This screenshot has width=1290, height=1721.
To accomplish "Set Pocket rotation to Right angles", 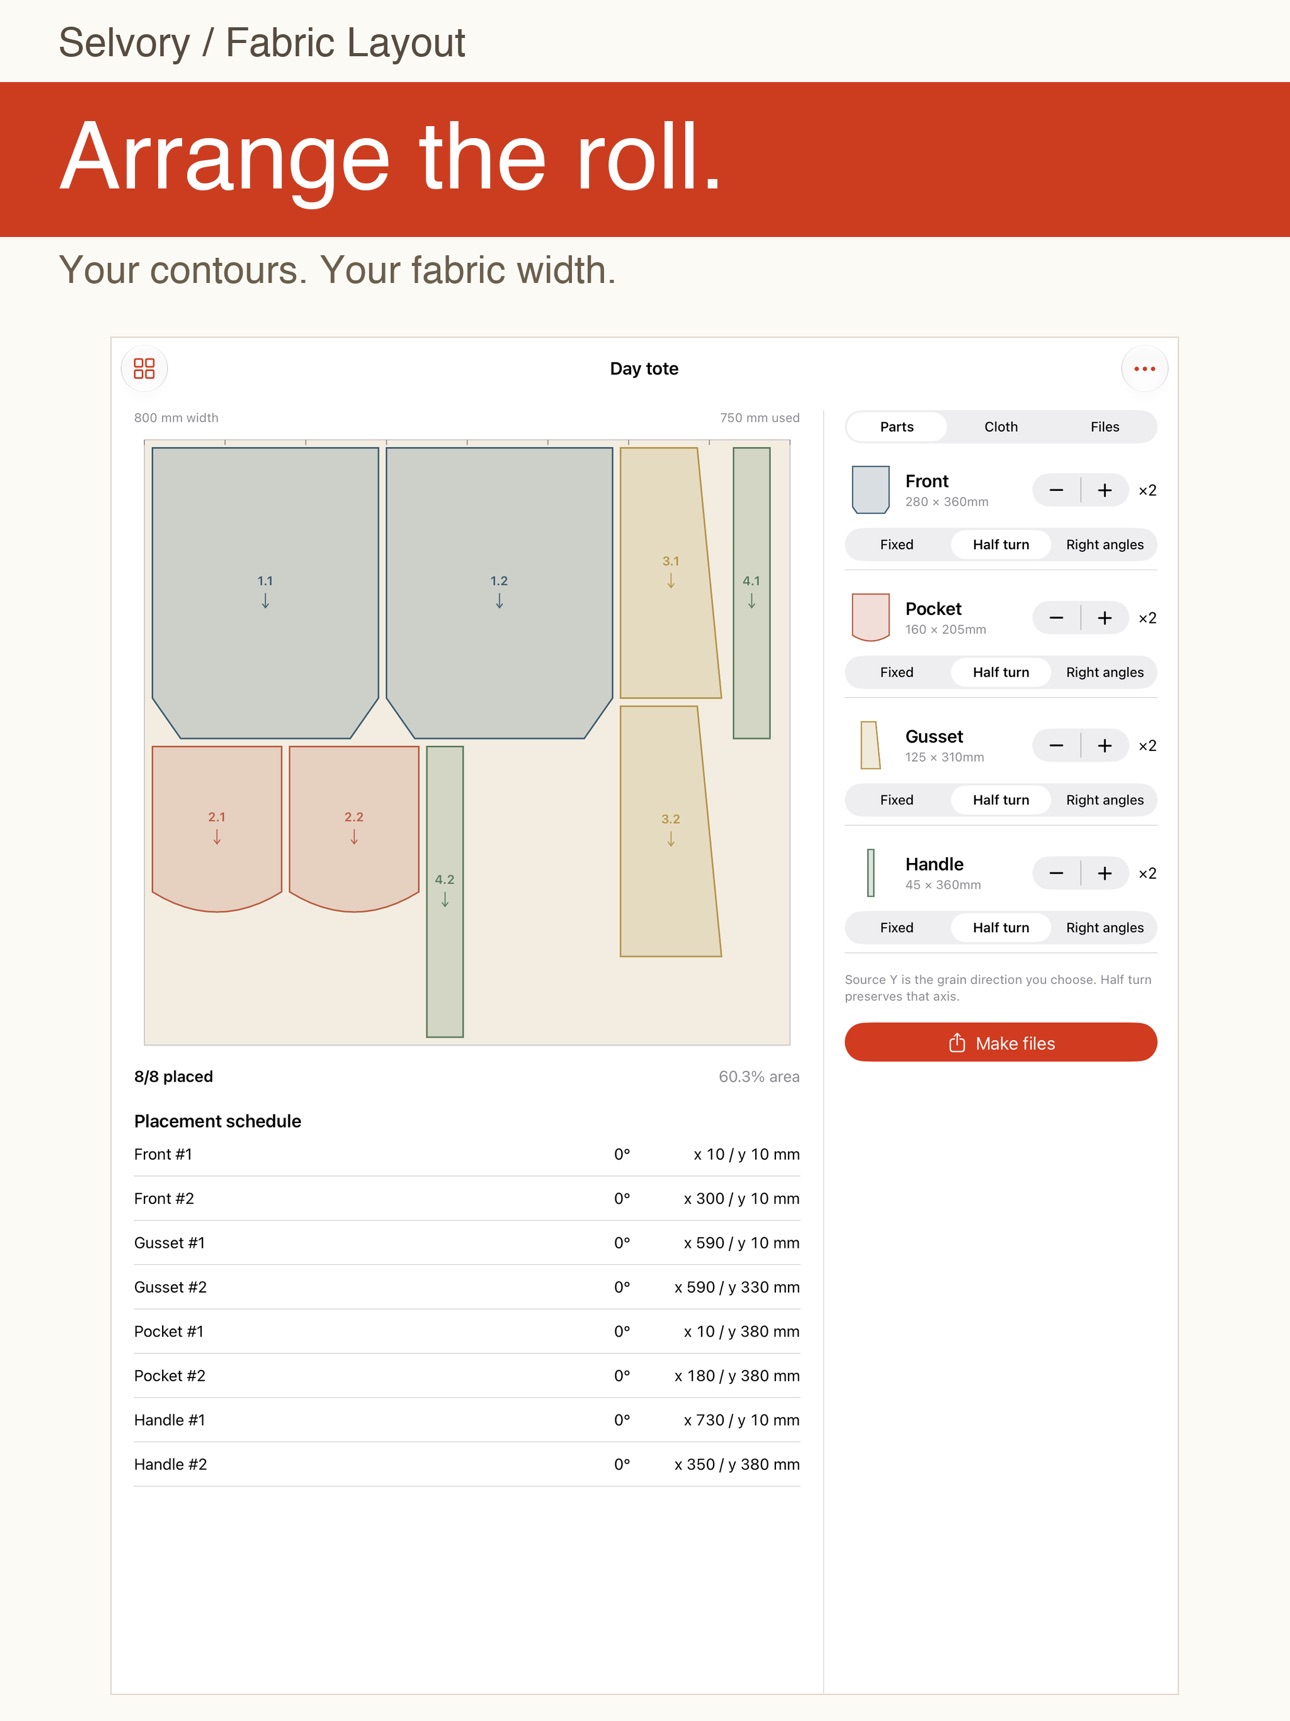I will pos(1105,672).
